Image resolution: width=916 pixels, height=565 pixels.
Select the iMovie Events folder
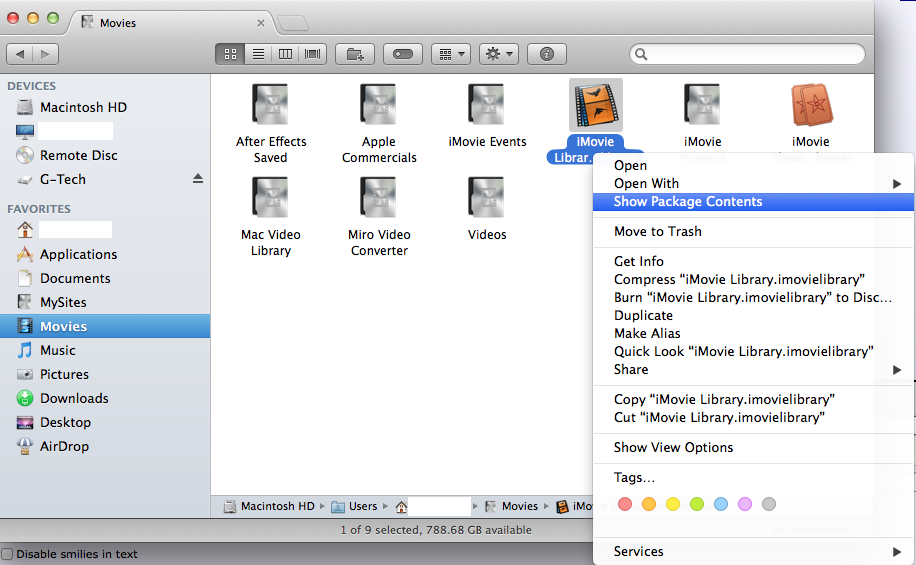487,105
